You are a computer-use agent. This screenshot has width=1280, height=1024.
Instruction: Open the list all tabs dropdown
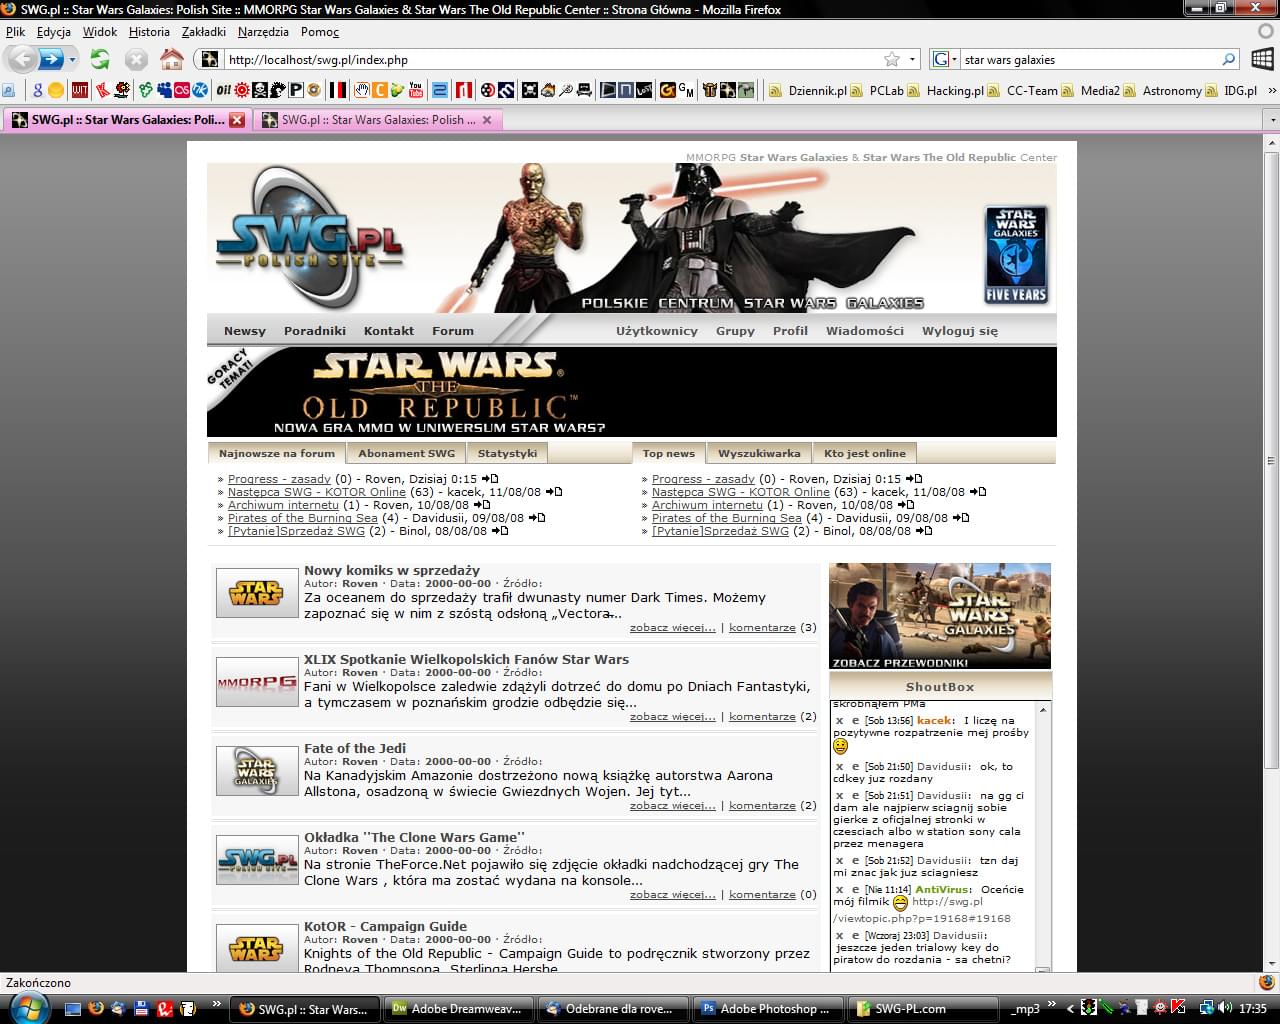click(x=1271, y=120)
